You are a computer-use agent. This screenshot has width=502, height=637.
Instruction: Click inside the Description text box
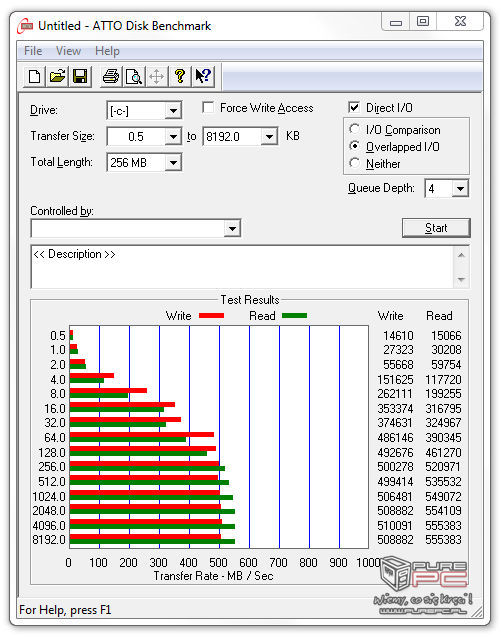pos(242,267)
